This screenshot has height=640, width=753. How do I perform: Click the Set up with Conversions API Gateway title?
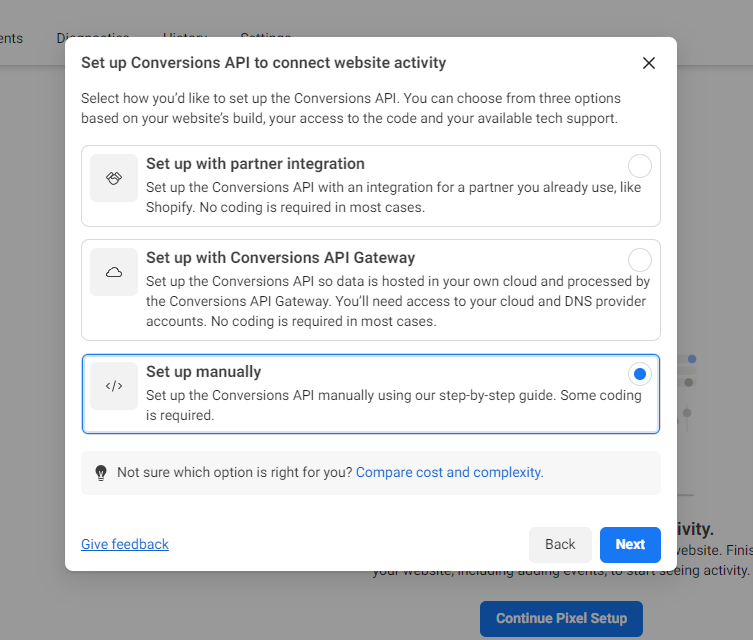280,258
